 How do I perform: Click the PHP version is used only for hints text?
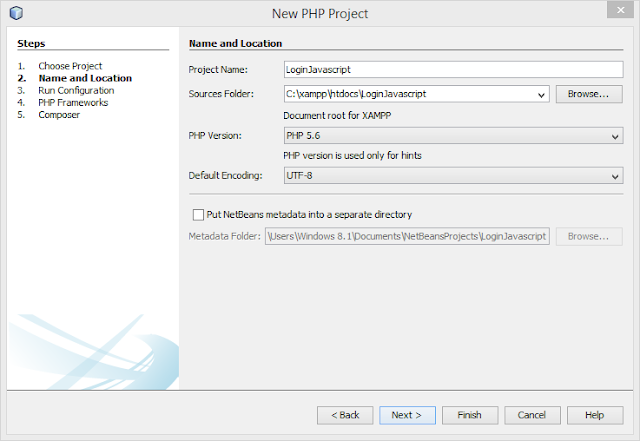[352, 156]
